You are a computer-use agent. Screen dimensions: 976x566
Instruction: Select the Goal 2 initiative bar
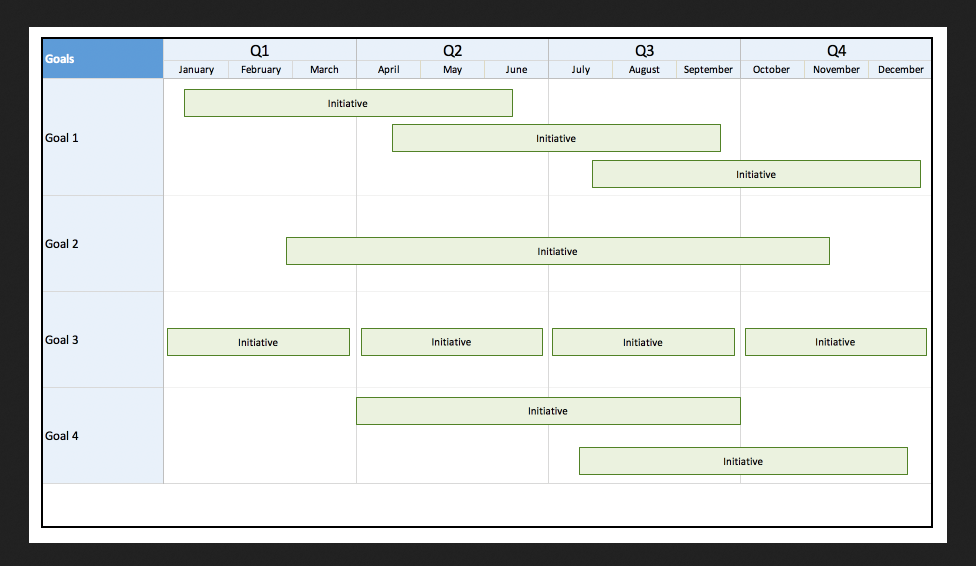[557, 252]
